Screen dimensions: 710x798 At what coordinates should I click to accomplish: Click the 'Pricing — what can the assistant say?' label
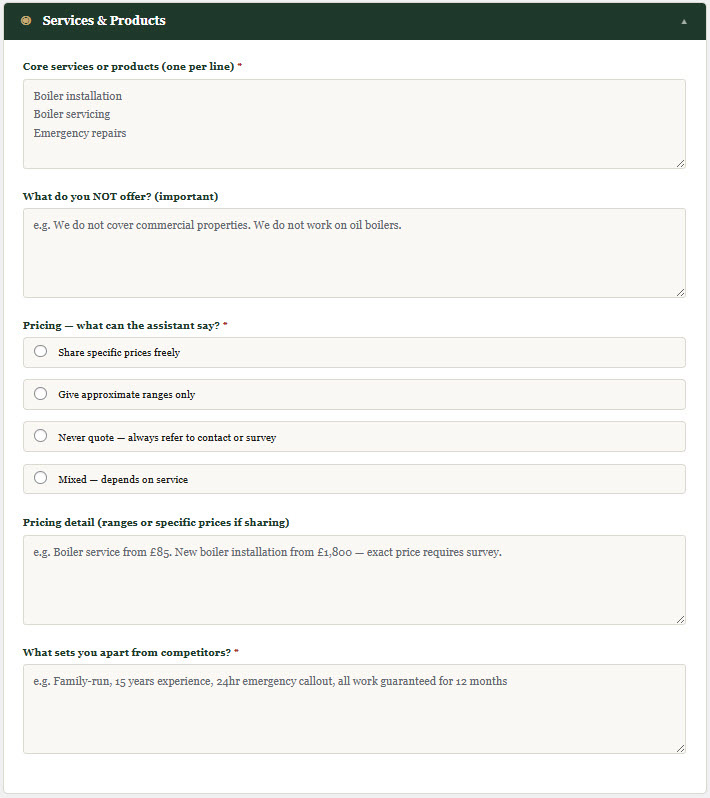[121, 326]
